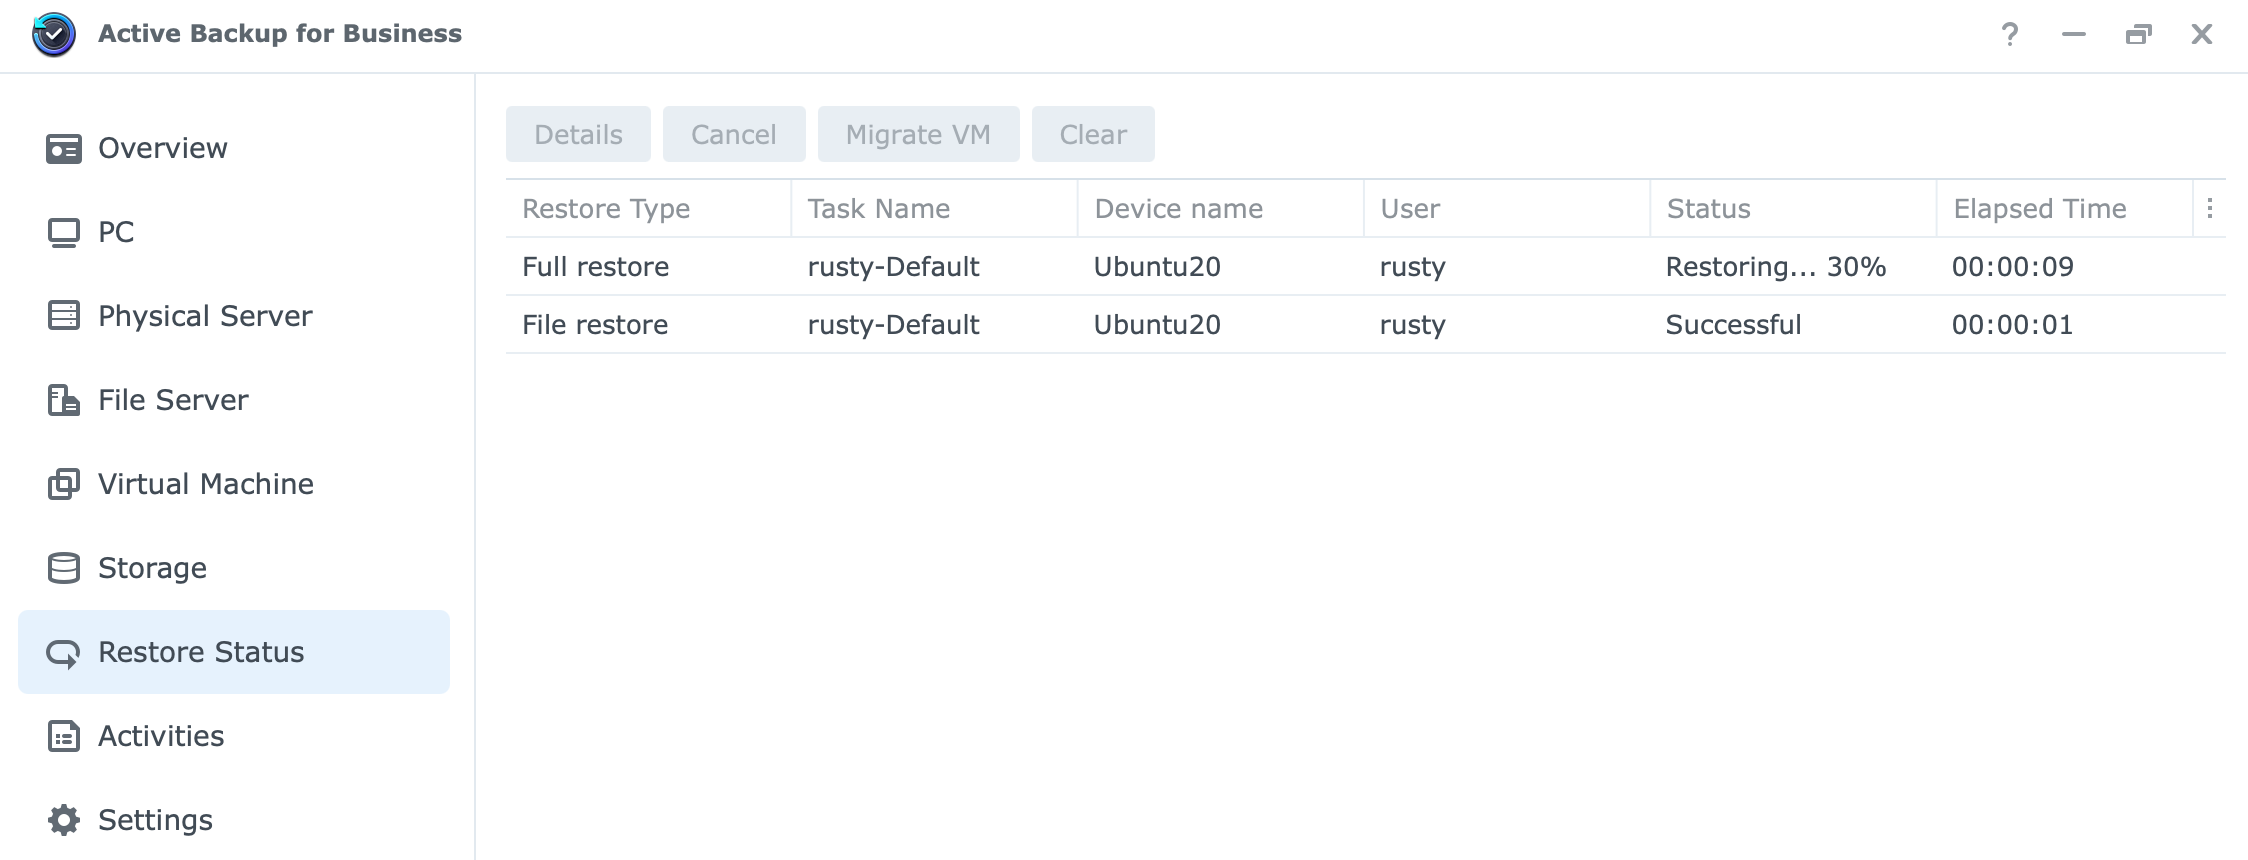Restore down the Active Backup window
This screenshot has width=2248, height=860.
pos(2138,35)
